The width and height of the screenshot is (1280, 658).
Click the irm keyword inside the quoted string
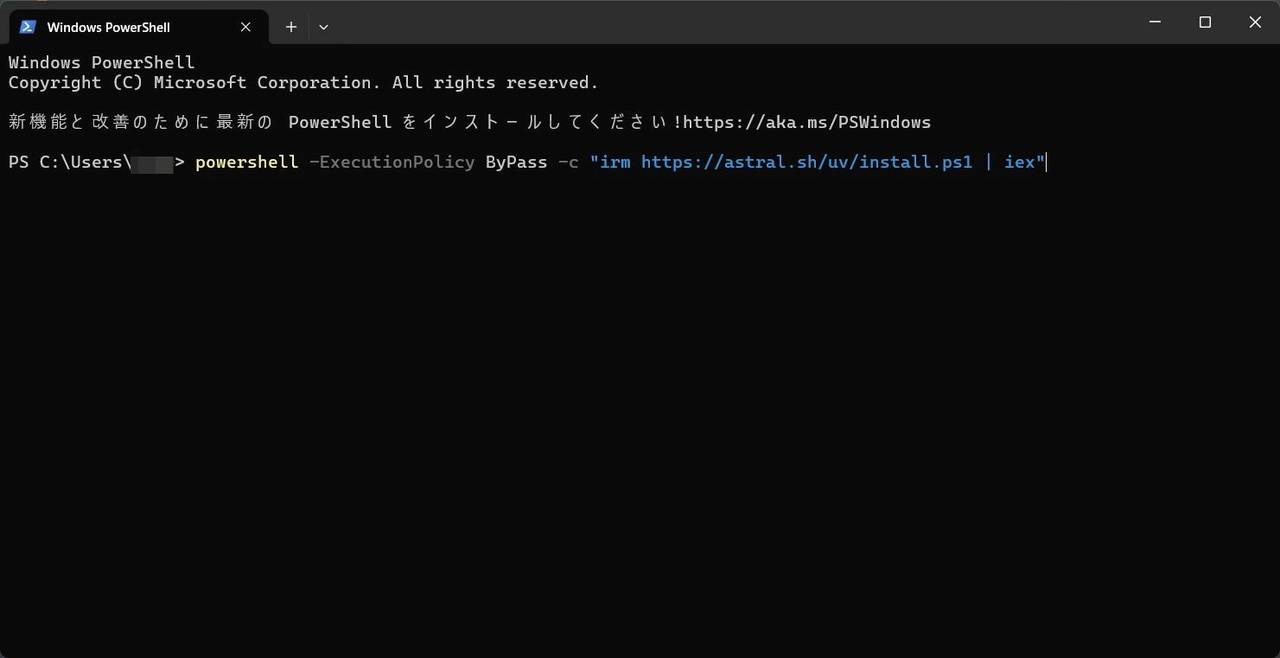(615, 162)
